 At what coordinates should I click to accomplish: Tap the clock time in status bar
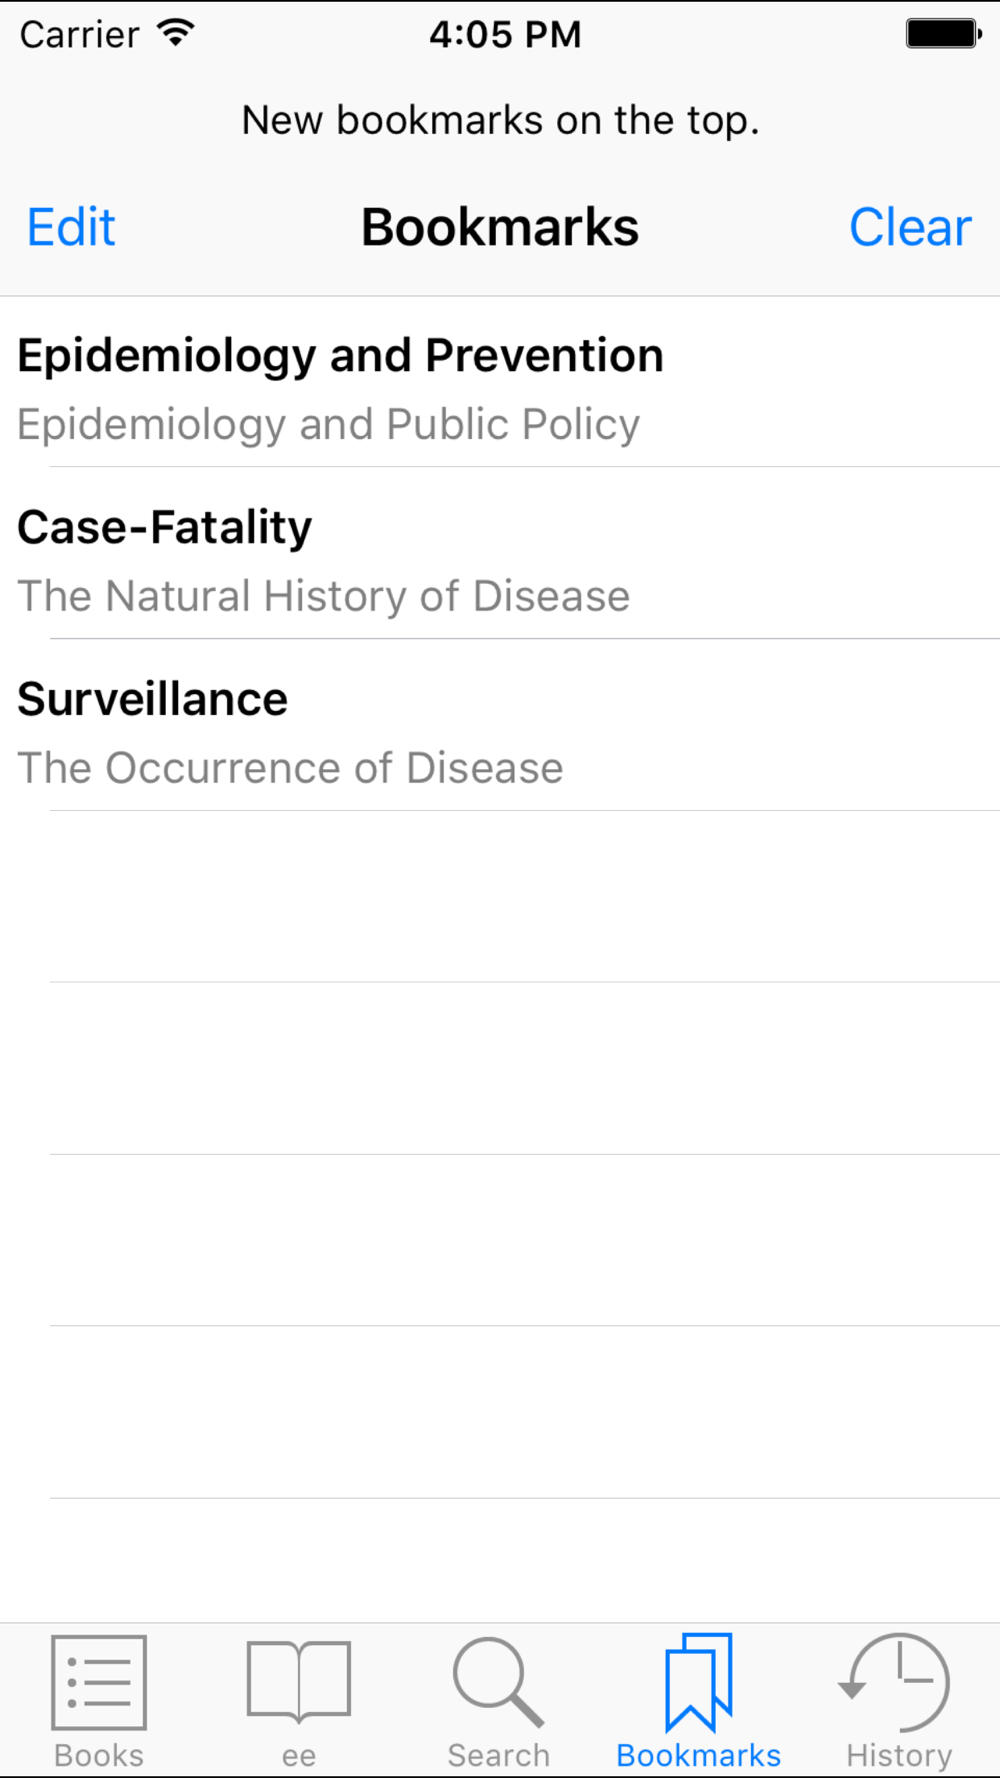pos(505,34)
